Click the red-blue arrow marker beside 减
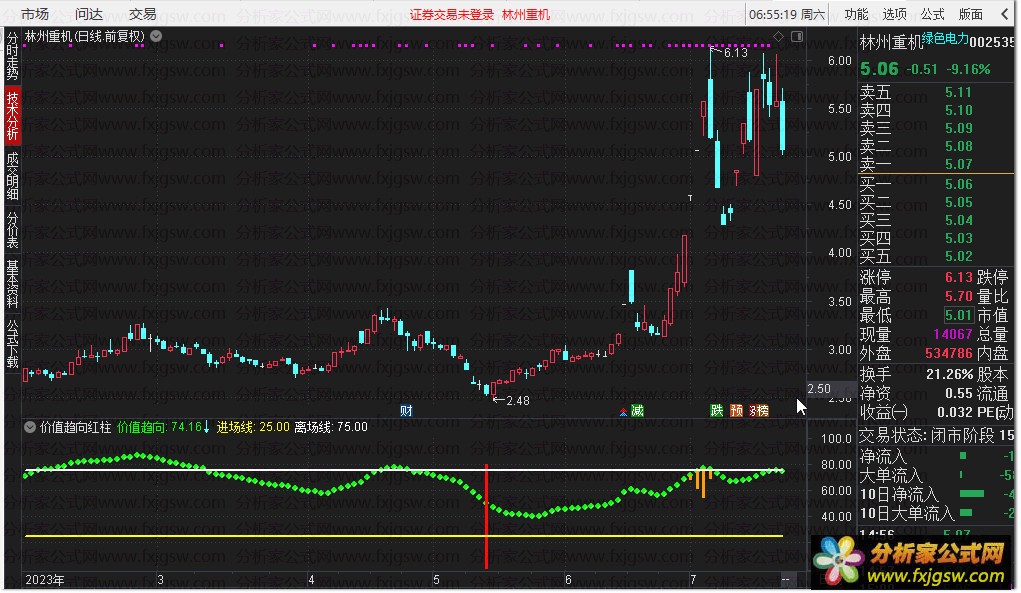Screen dimensions: 1021x593 point(623,412)
